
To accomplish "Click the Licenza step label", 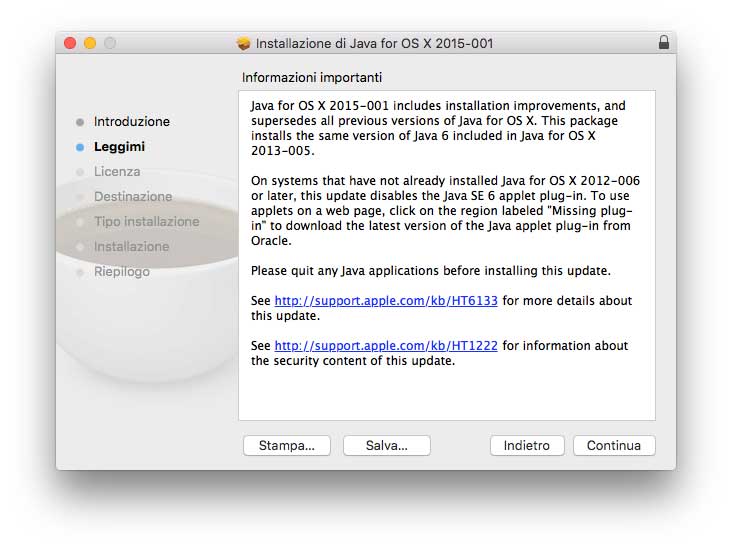I will 117,171.
